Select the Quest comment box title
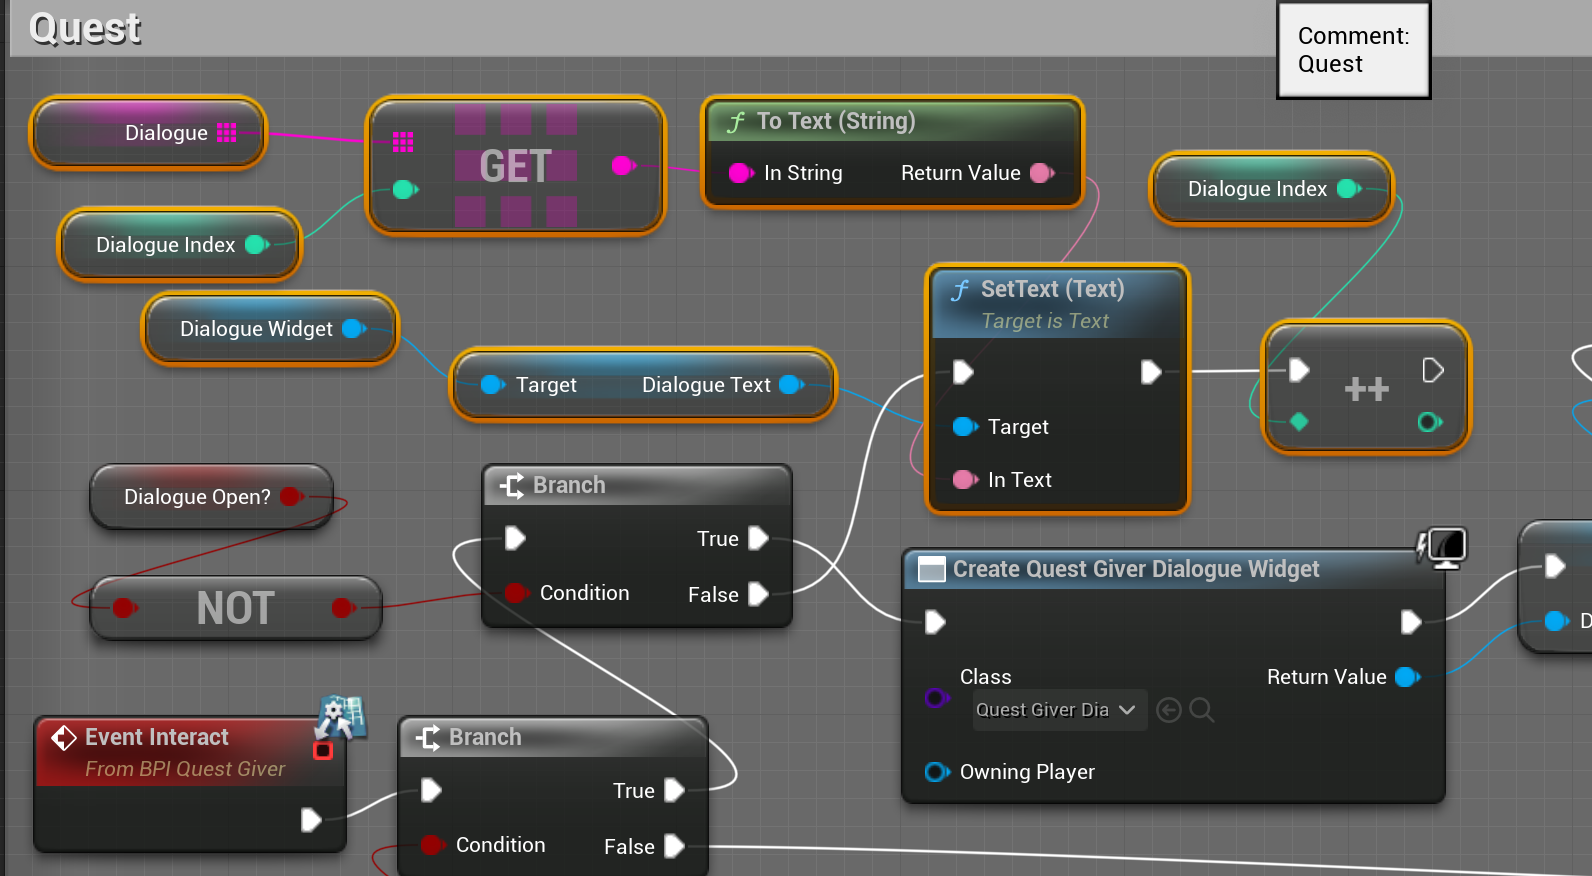The image size is (1592, 876). point(85,28)
